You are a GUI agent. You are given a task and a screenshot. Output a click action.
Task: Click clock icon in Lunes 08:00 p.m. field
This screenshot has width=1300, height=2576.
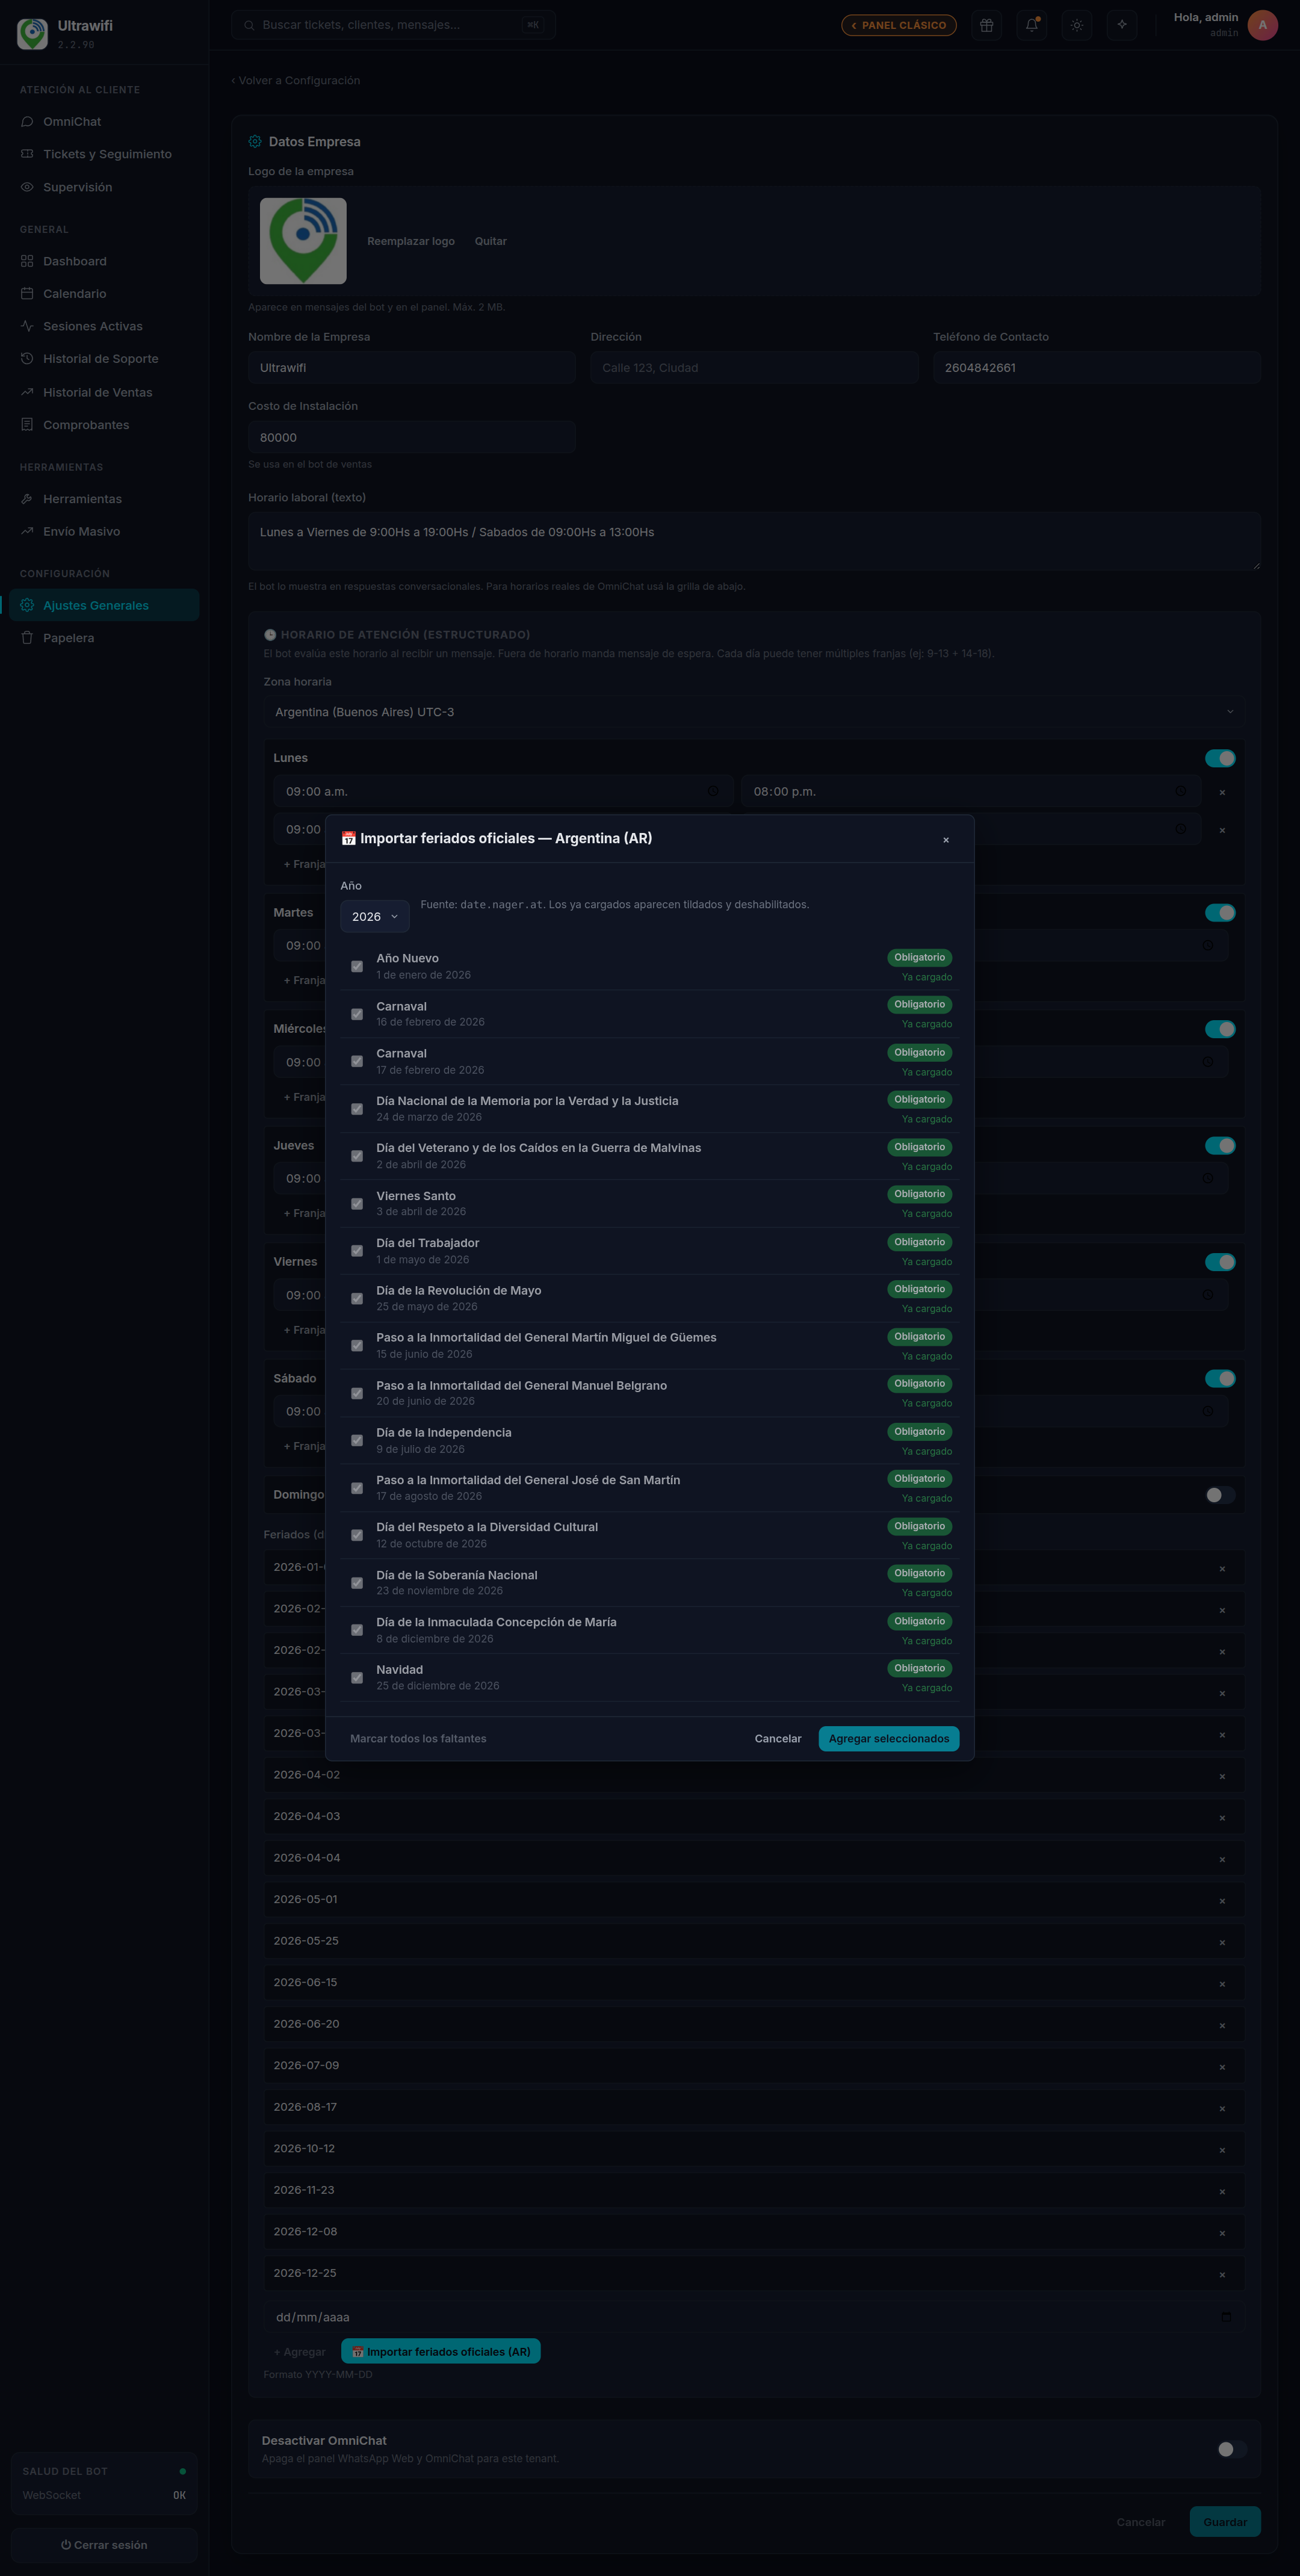(1181, 791)
